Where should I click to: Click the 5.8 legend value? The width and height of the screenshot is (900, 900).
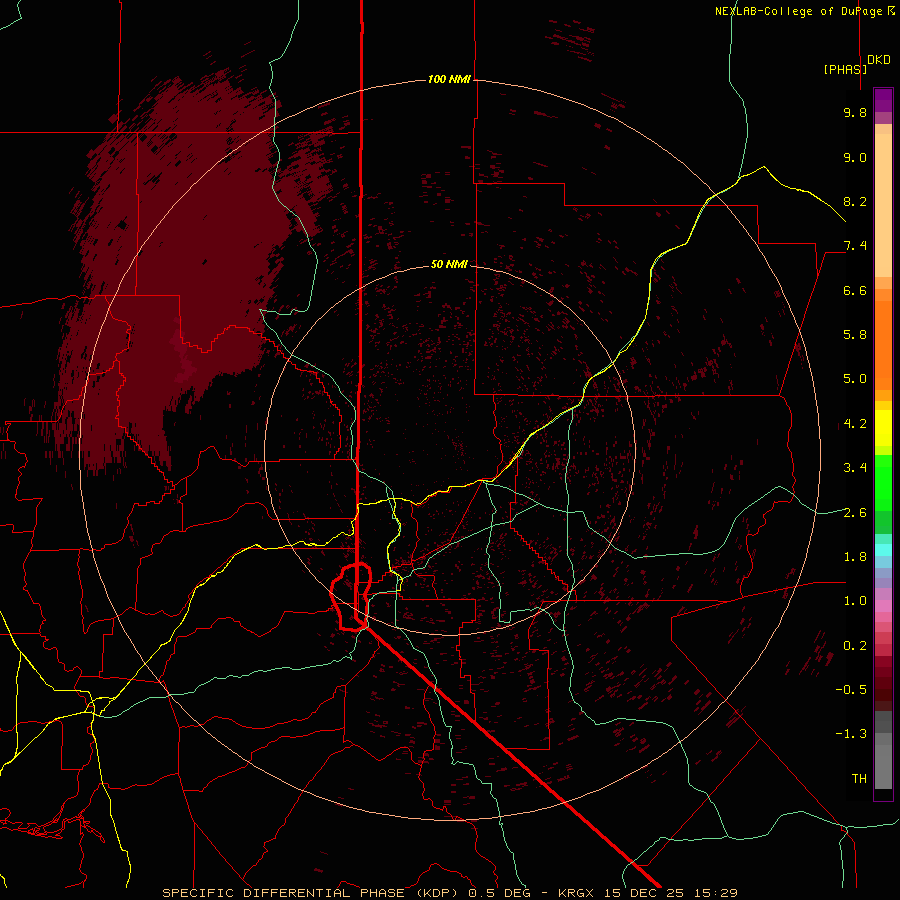(x=855, y=335)
